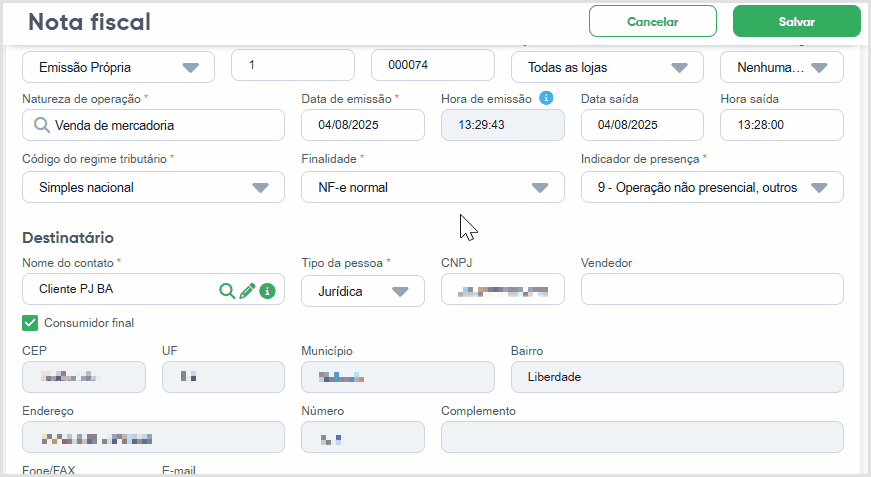This screenshot has width=871, height=477.
Task: Show the Hora de emissão info tooltip
Action: coord(546,98)
